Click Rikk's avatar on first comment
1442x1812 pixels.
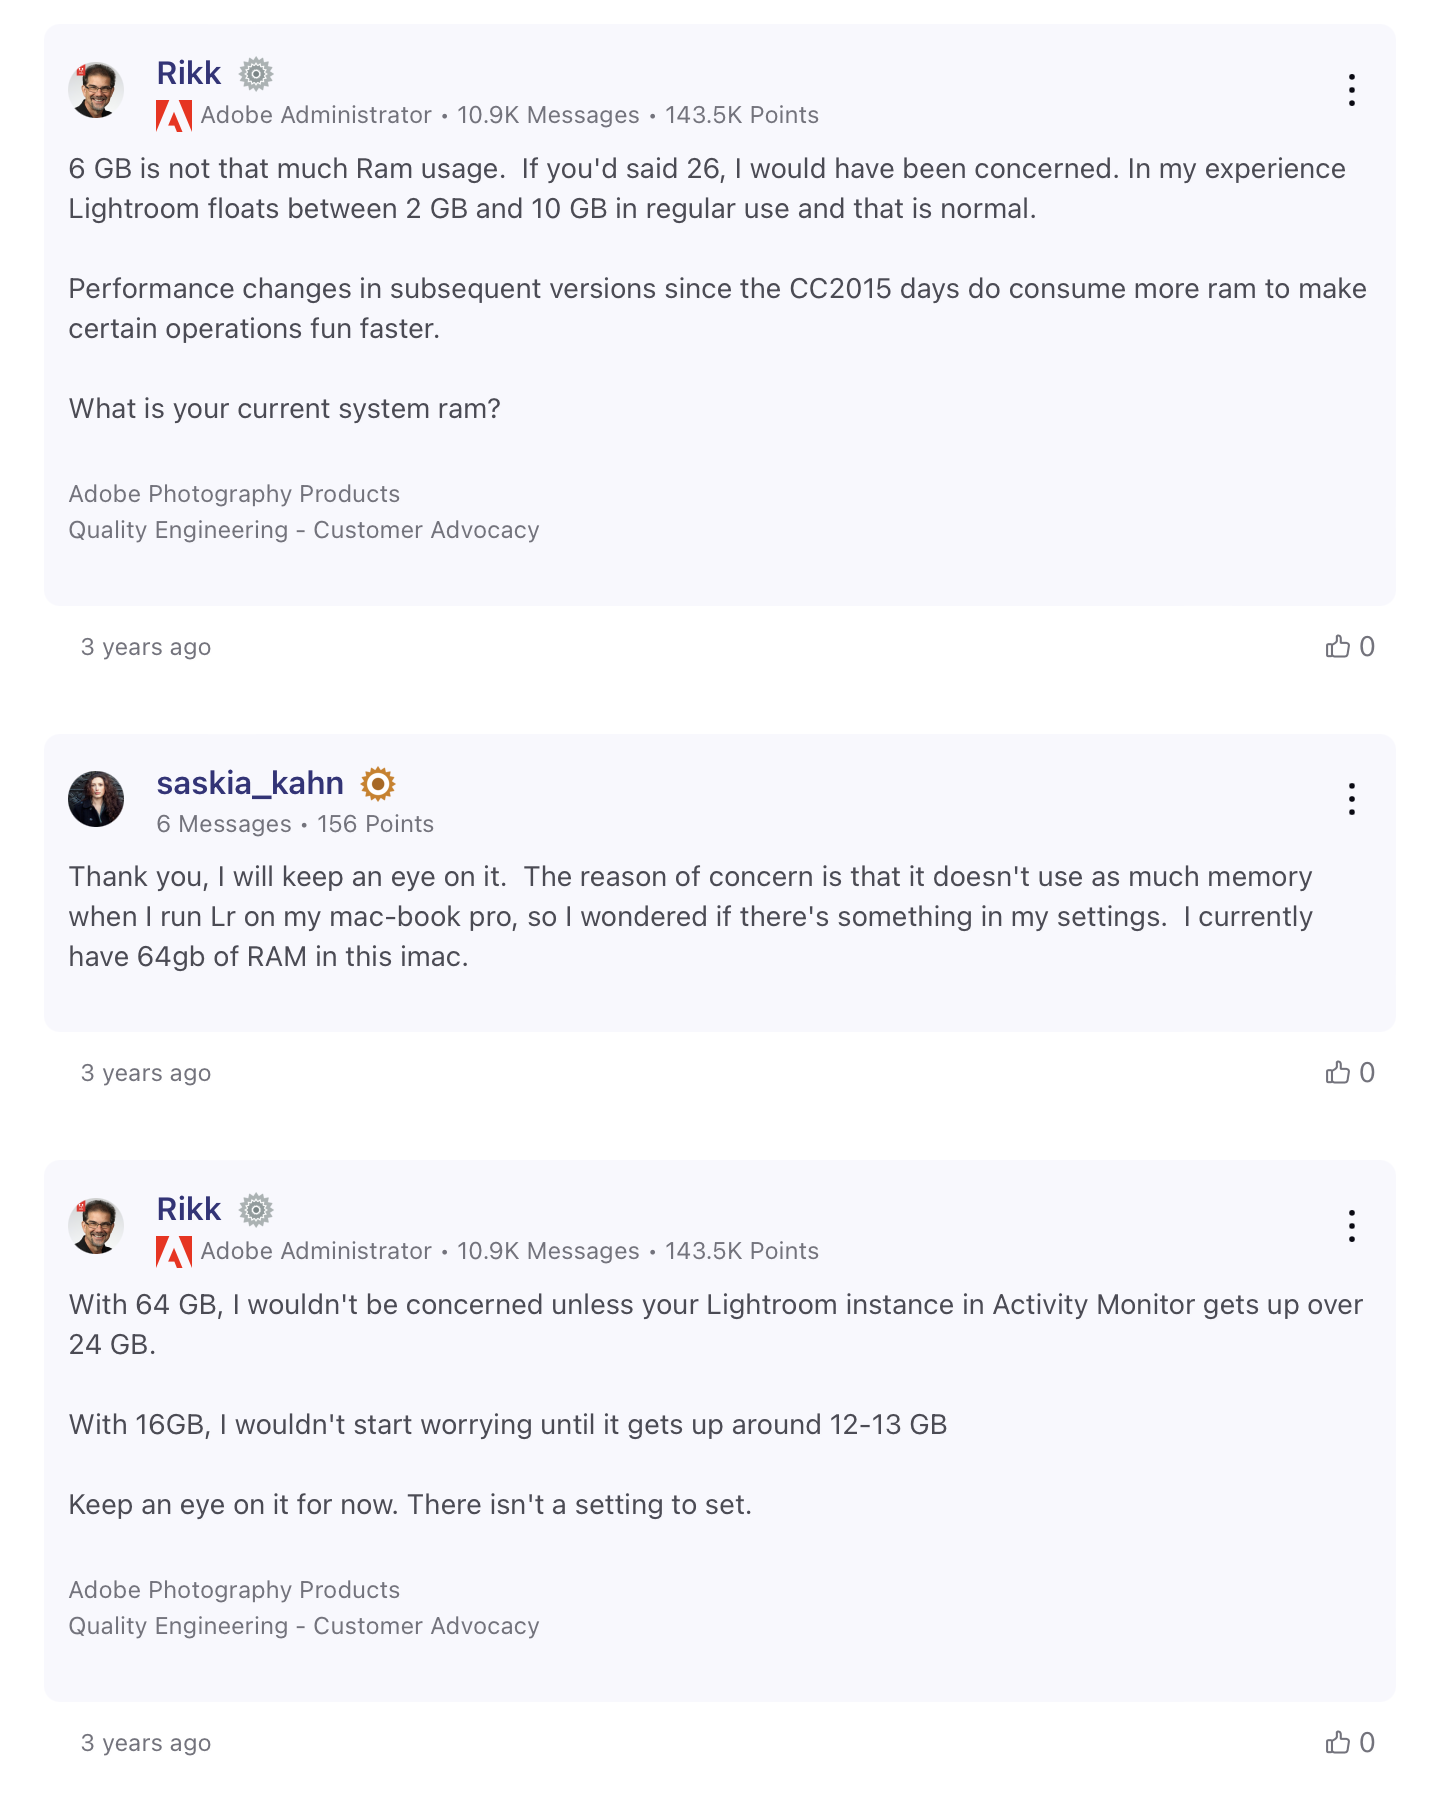click(96, 90)
